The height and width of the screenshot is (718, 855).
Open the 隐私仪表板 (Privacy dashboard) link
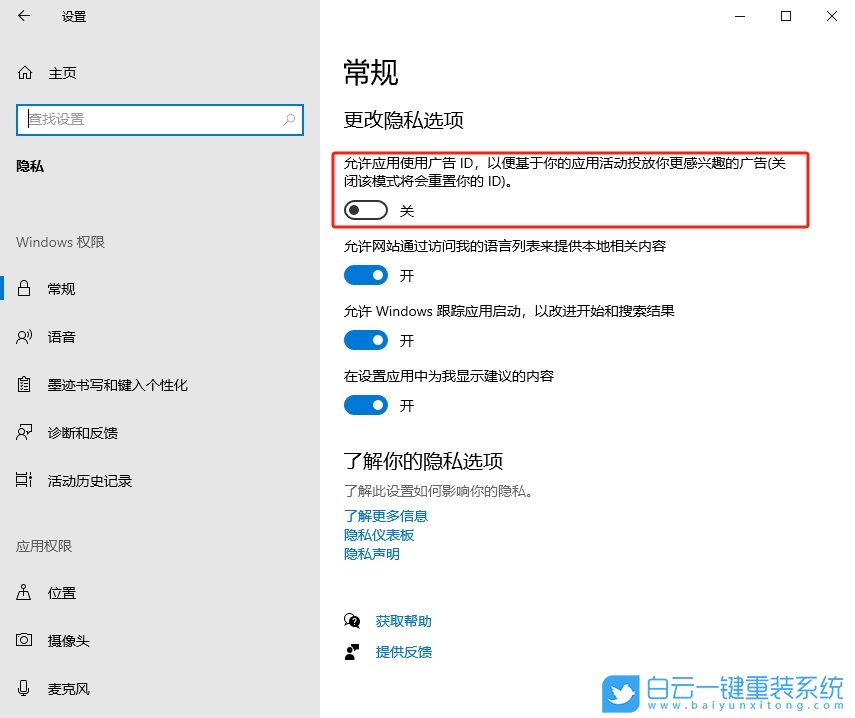378,535
